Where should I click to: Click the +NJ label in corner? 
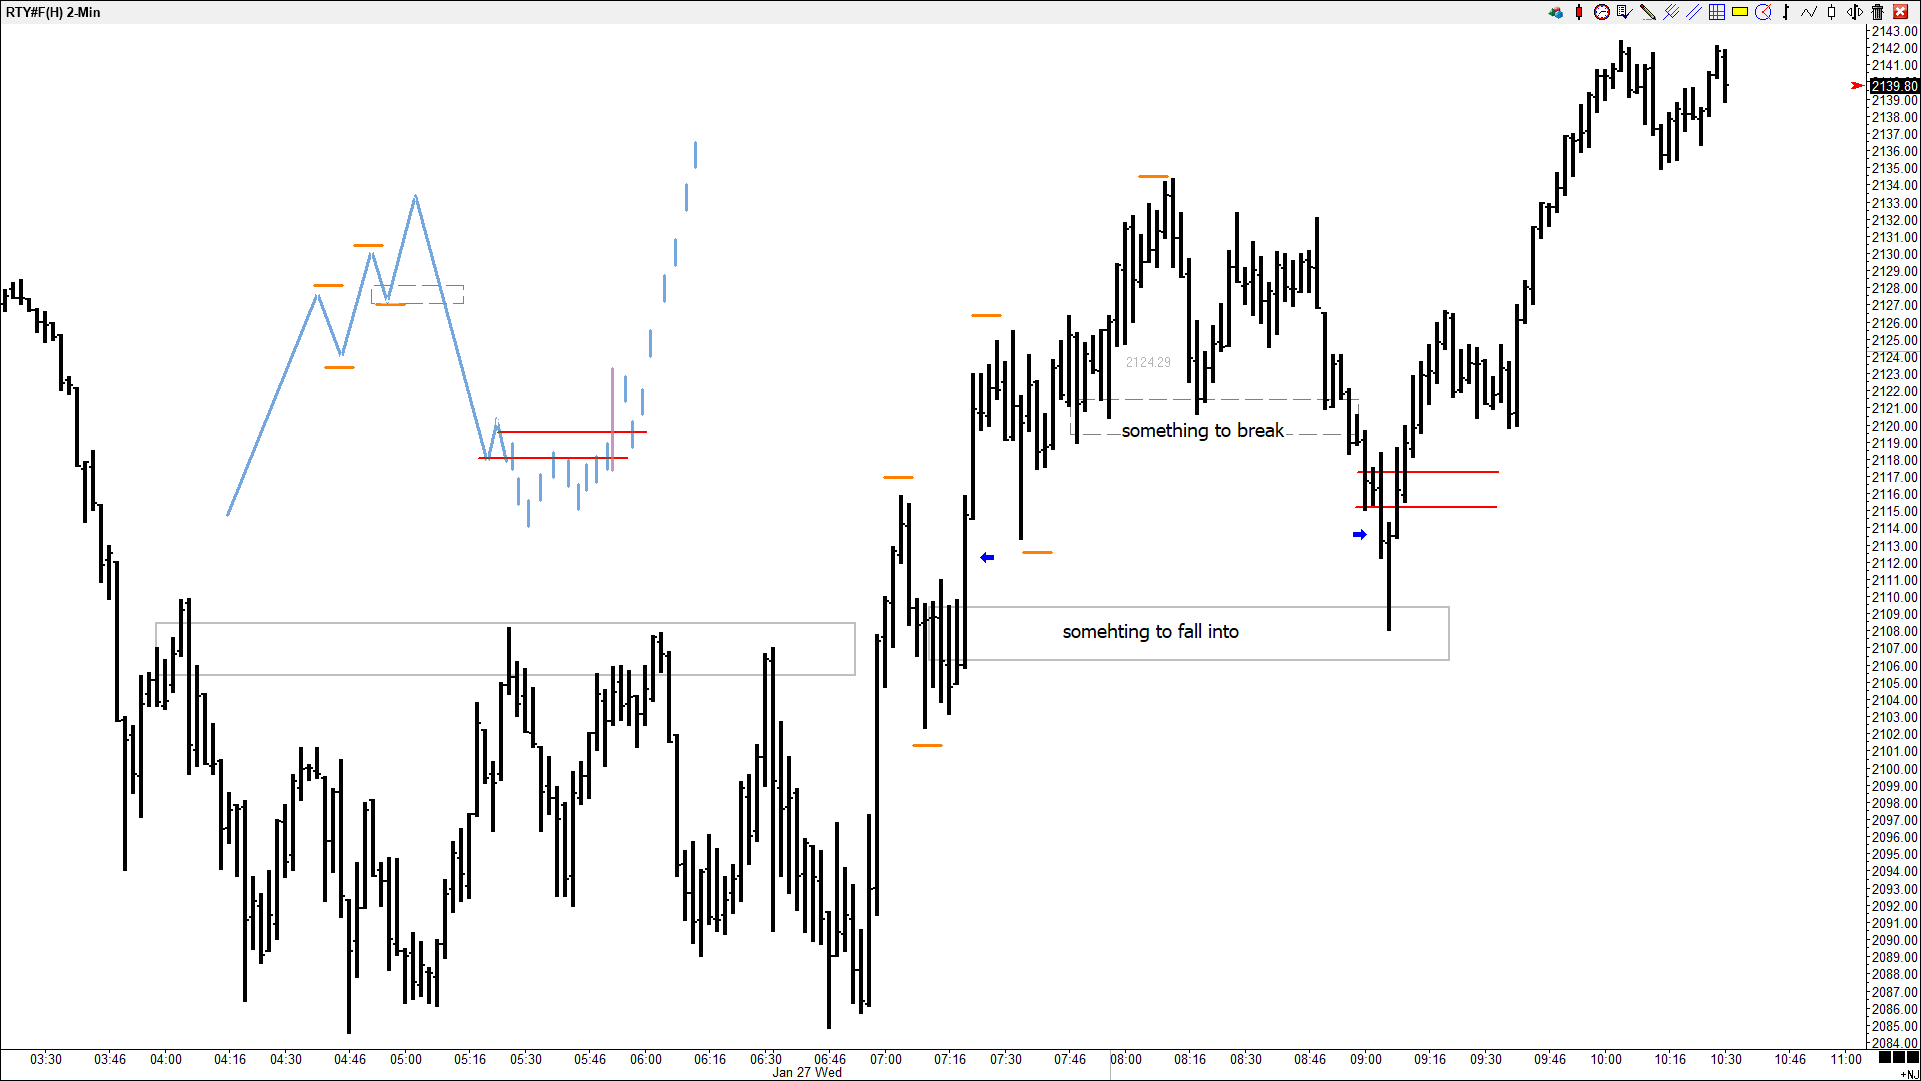(1909, 1074)
